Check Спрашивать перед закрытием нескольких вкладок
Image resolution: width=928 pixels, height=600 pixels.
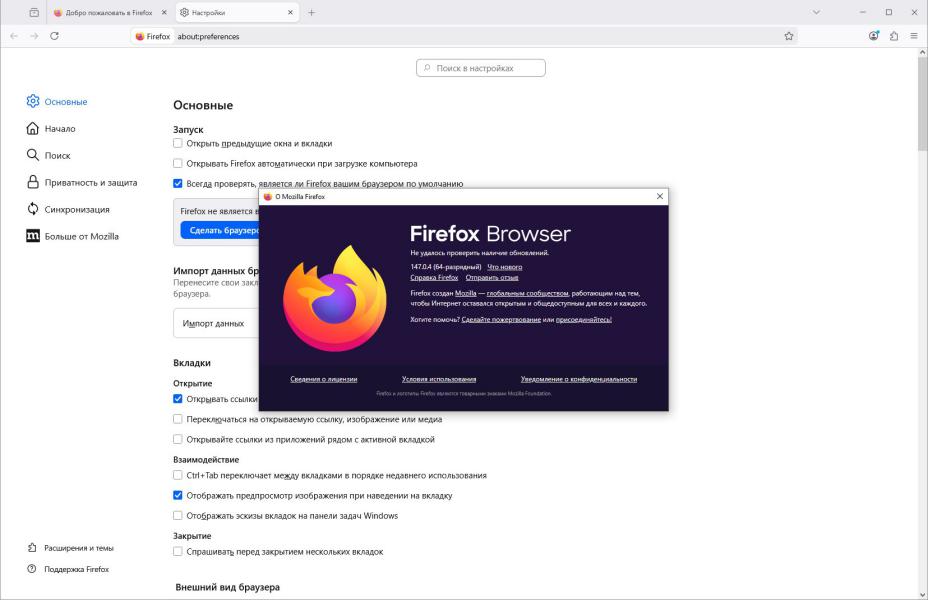click(178, 551)
